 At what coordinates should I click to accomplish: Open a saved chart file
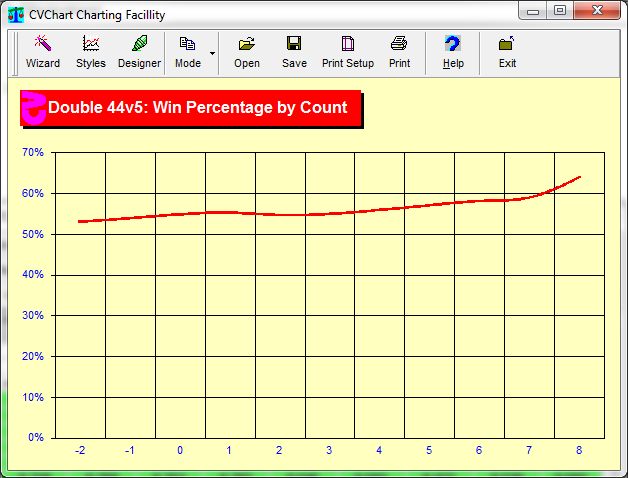coord(246,52)
